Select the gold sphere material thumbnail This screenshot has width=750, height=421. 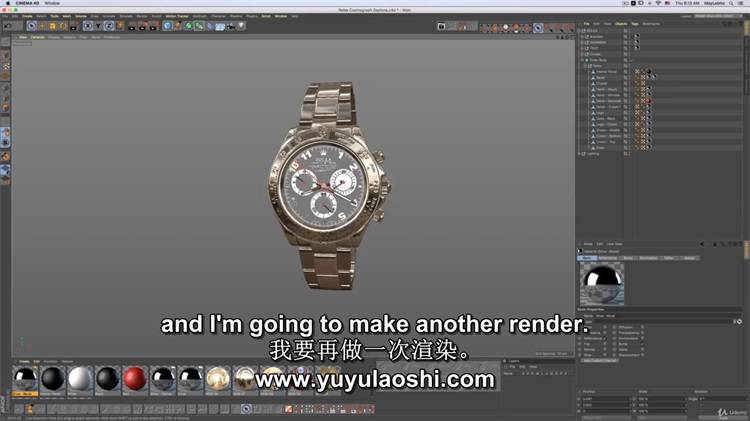pos(218,378)
